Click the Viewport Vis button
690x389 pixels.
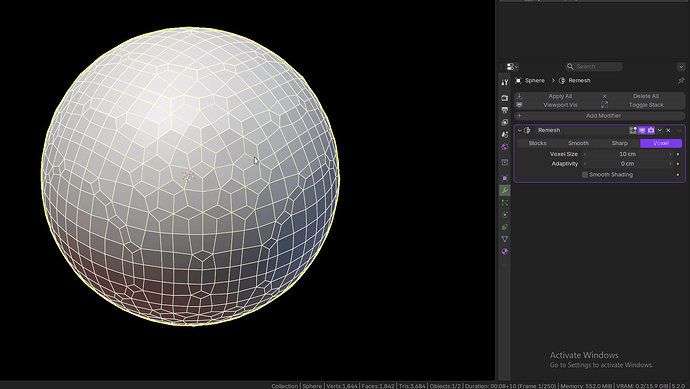557,105
